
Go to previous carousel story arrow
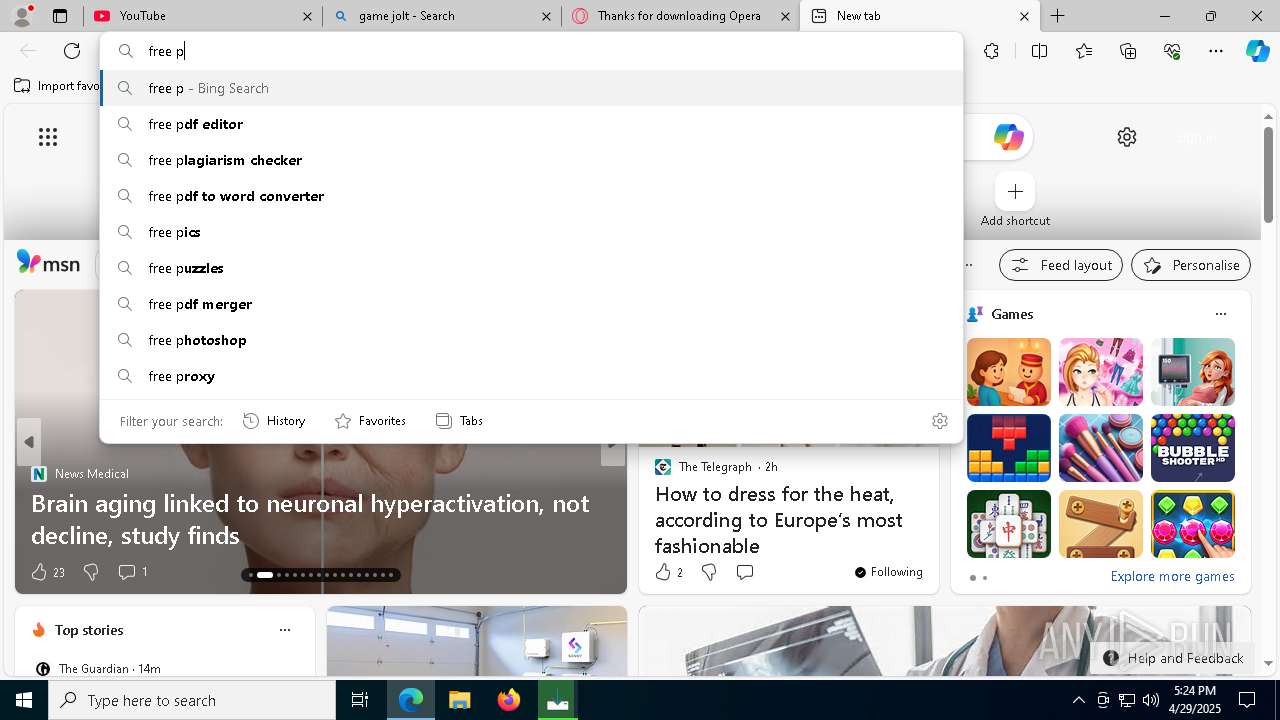coord(29,442)
